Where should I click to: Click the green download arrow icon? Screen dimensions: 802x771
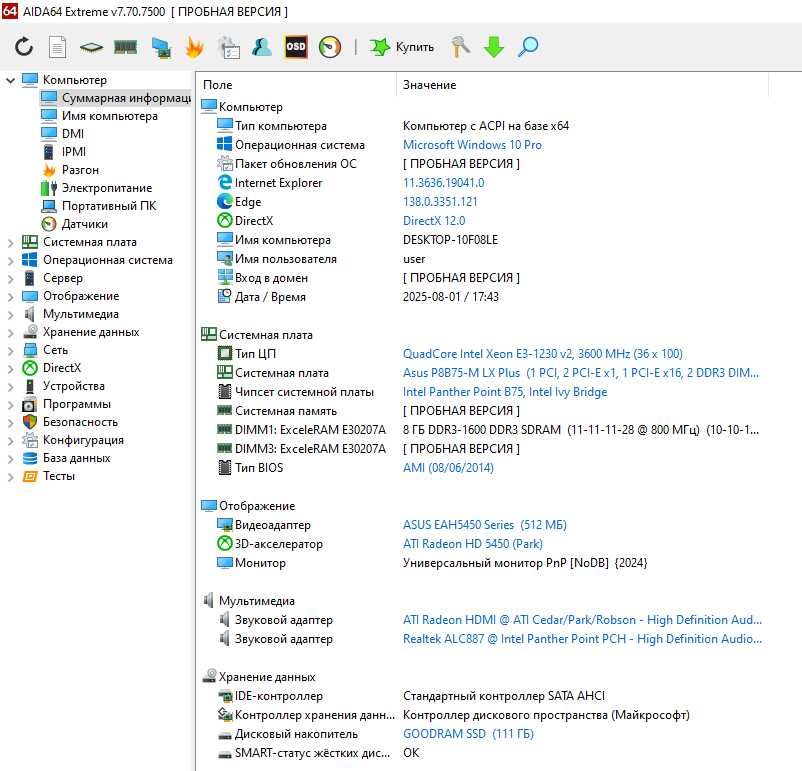(x=494, y=47)
